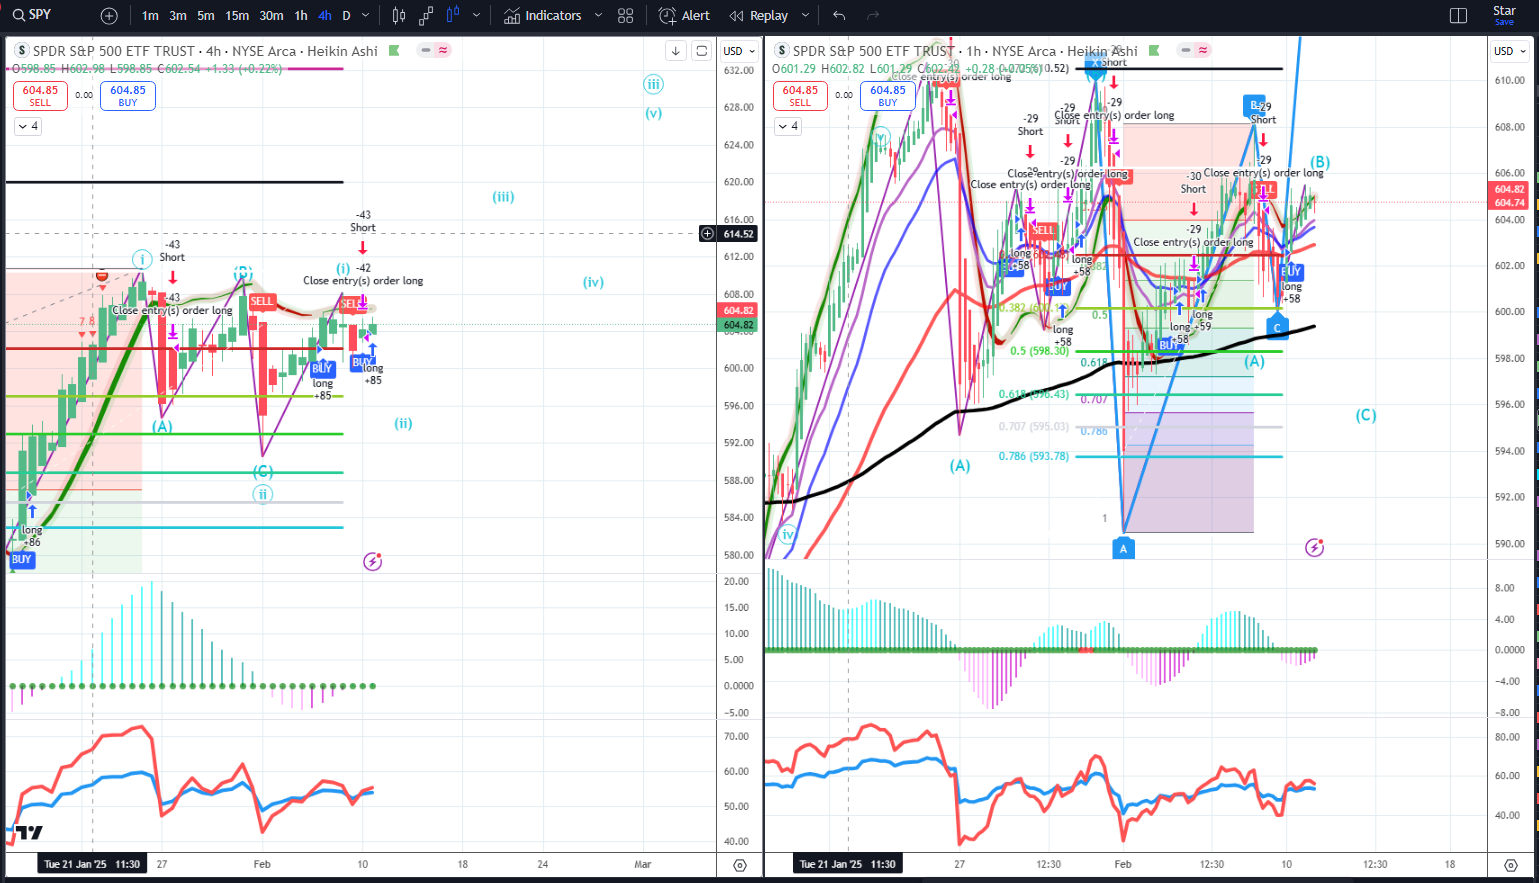The width and height of the screenshot is (1539, 883).
Task: Click the 0.786 (593.78) Fibonacci level label
Action: [x=1033, y=456]
